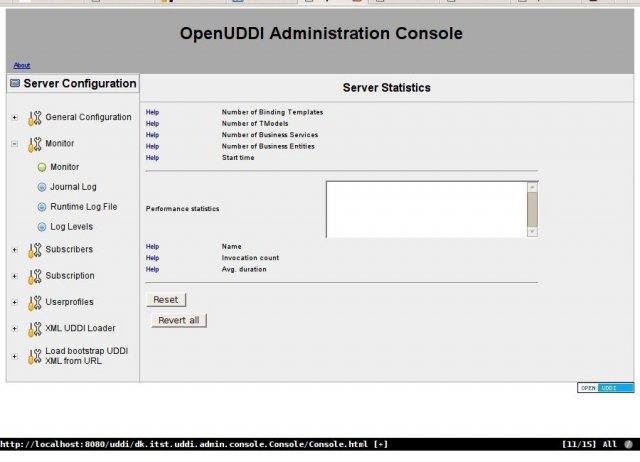Open the Subscription section
The width and height of the screenshot is (640, 462).
[70, 276]
